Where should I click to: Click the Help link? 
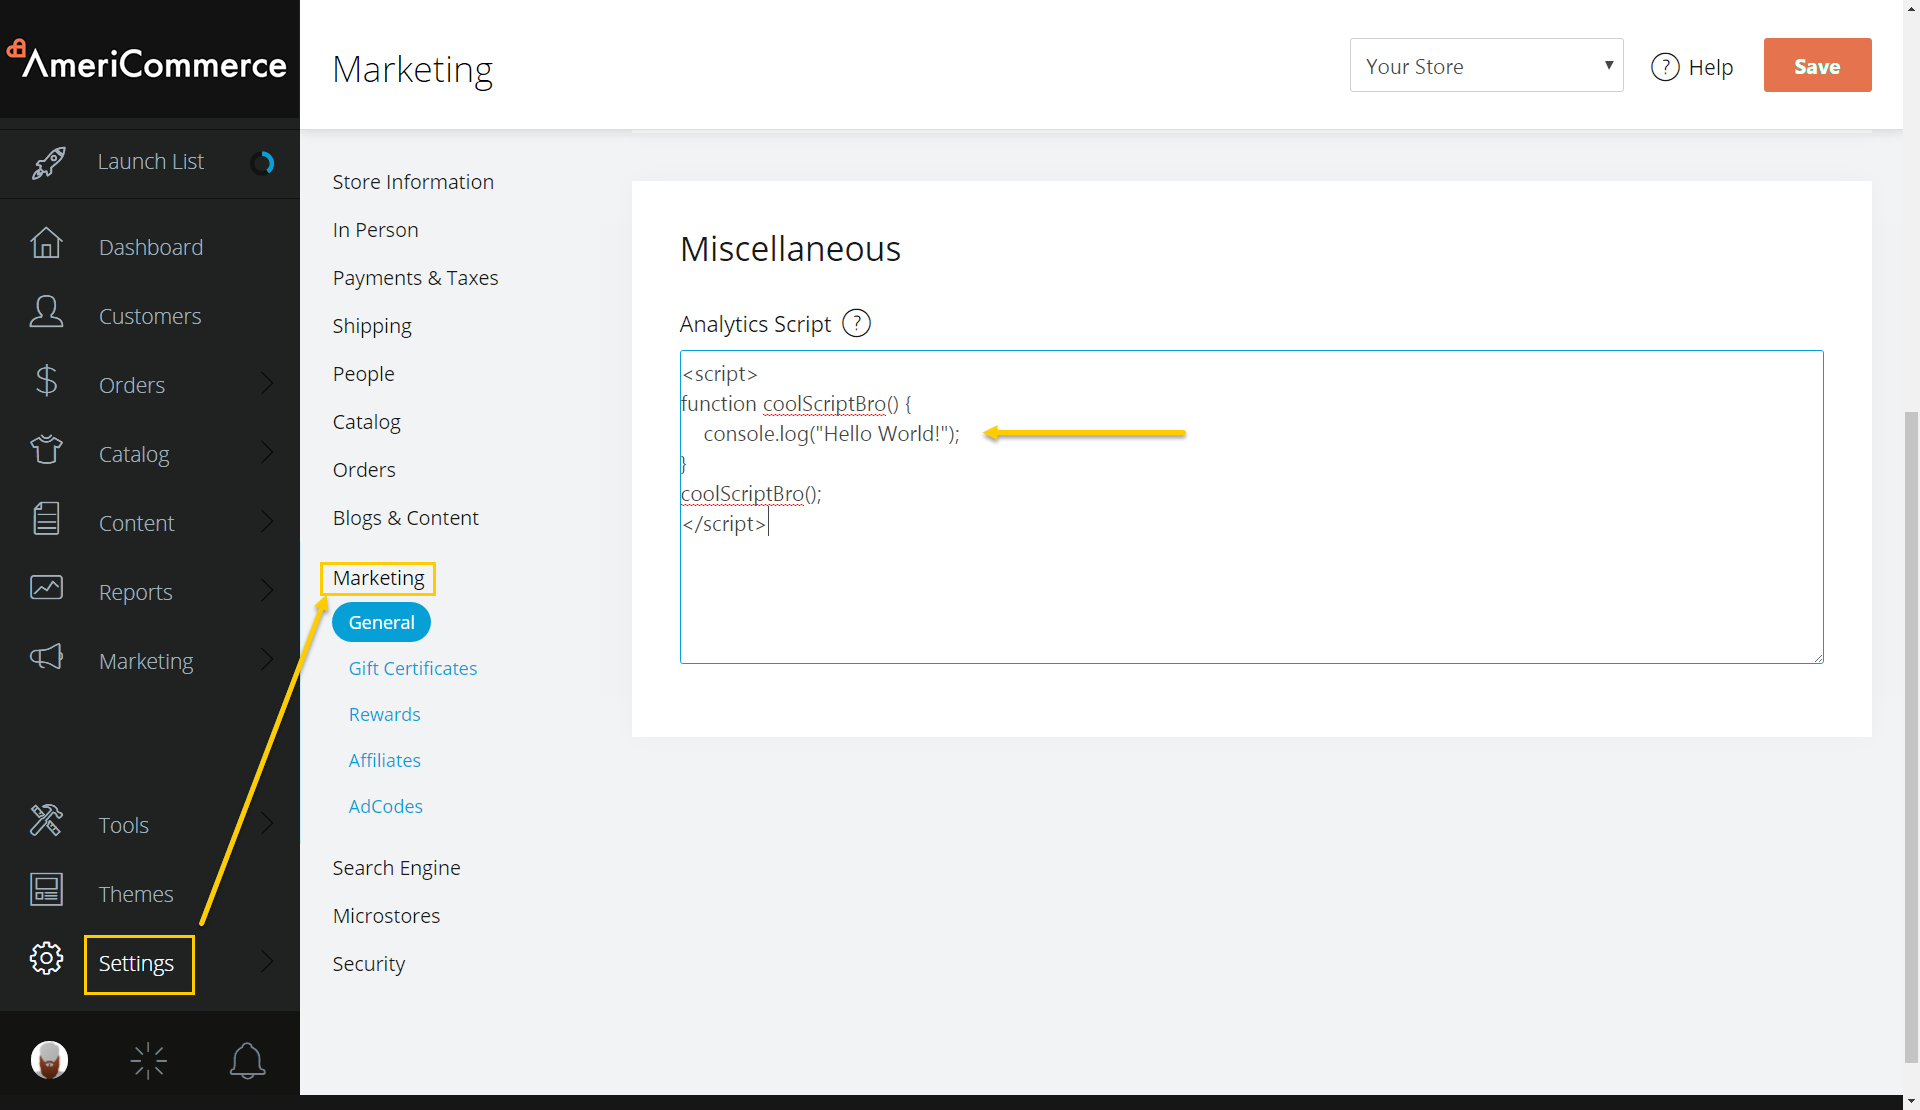[1693, 67]
